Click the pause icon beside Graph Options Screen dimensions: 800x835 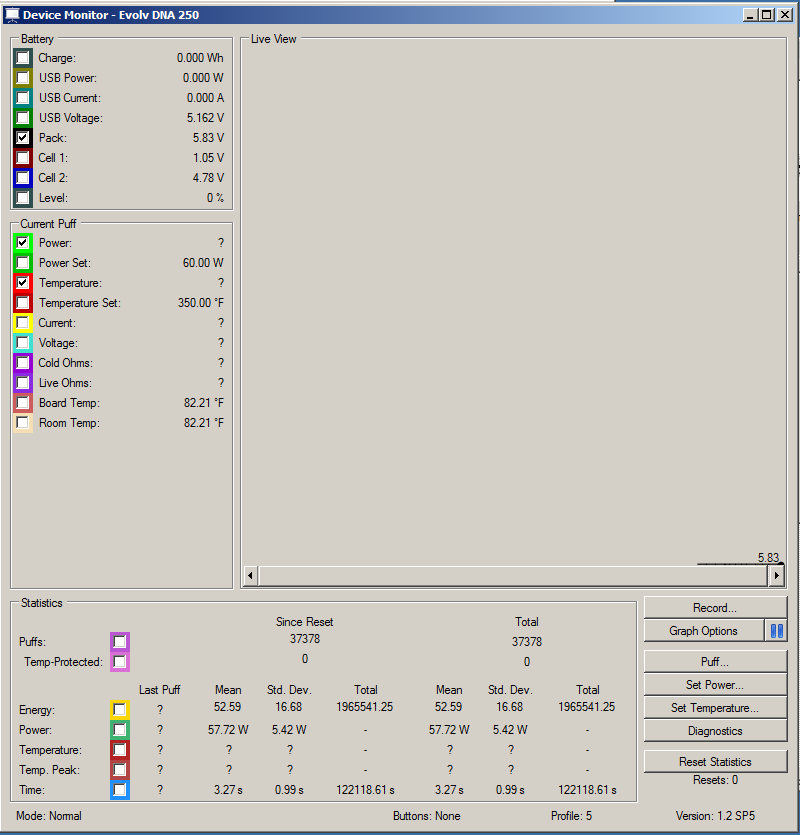coord(777,631)
